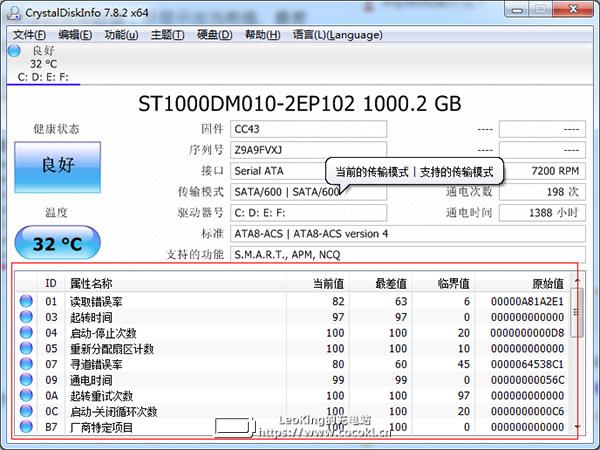Click the disk model title ST1000DM010-2EP102
Image resolution: width=600 pixels, height=450 pixels.
pyautogui.click(x=246, y=104)
